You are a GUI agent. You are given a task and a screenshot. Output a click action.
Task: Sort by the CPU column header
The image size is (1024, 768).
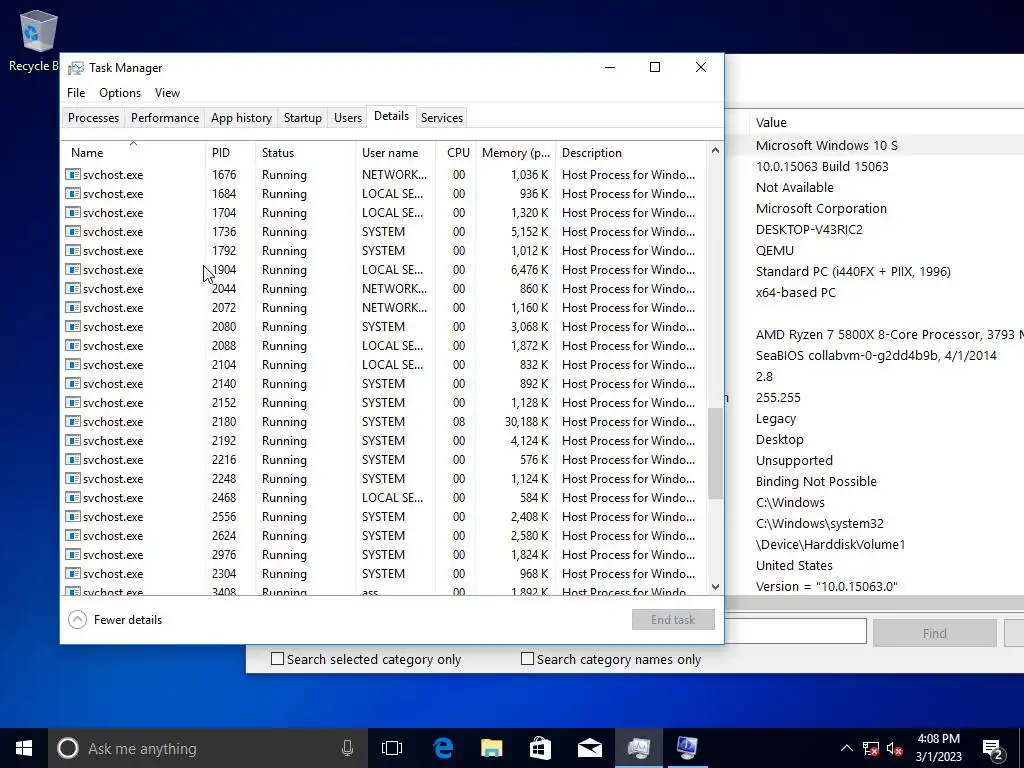click(x=456, y=152)
